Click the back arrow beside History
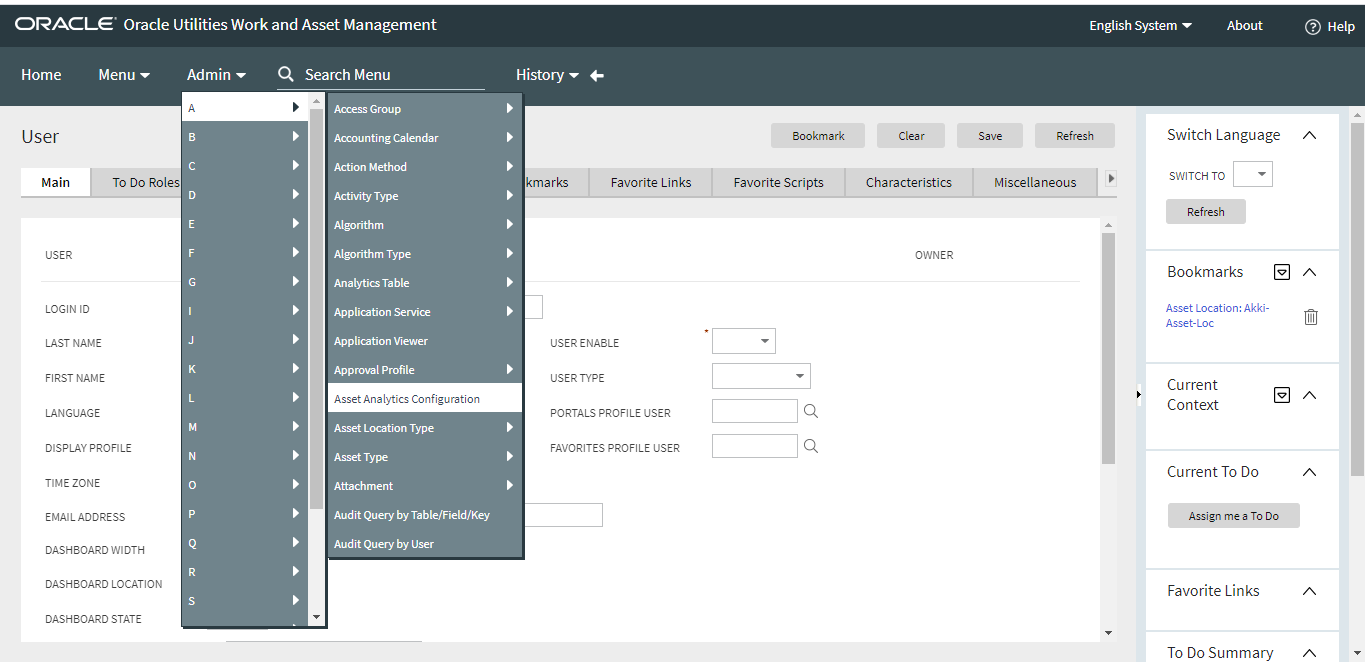 [x=596, y=74]
